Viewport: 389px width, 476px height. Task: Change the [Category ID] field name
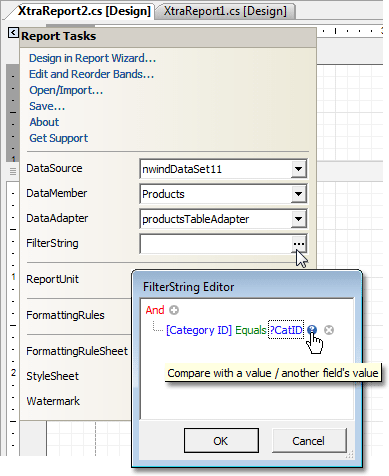coord(199,330)
